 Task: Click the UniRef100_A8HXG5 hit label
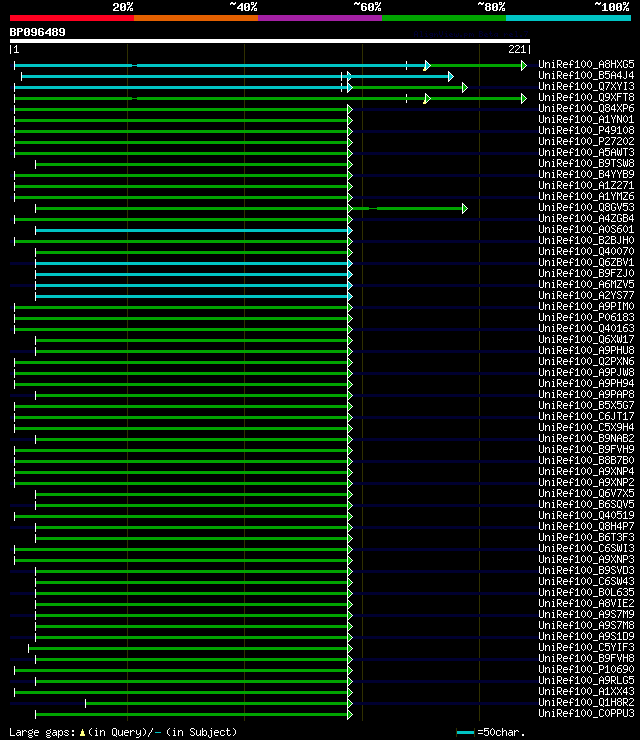pos(586,64)
